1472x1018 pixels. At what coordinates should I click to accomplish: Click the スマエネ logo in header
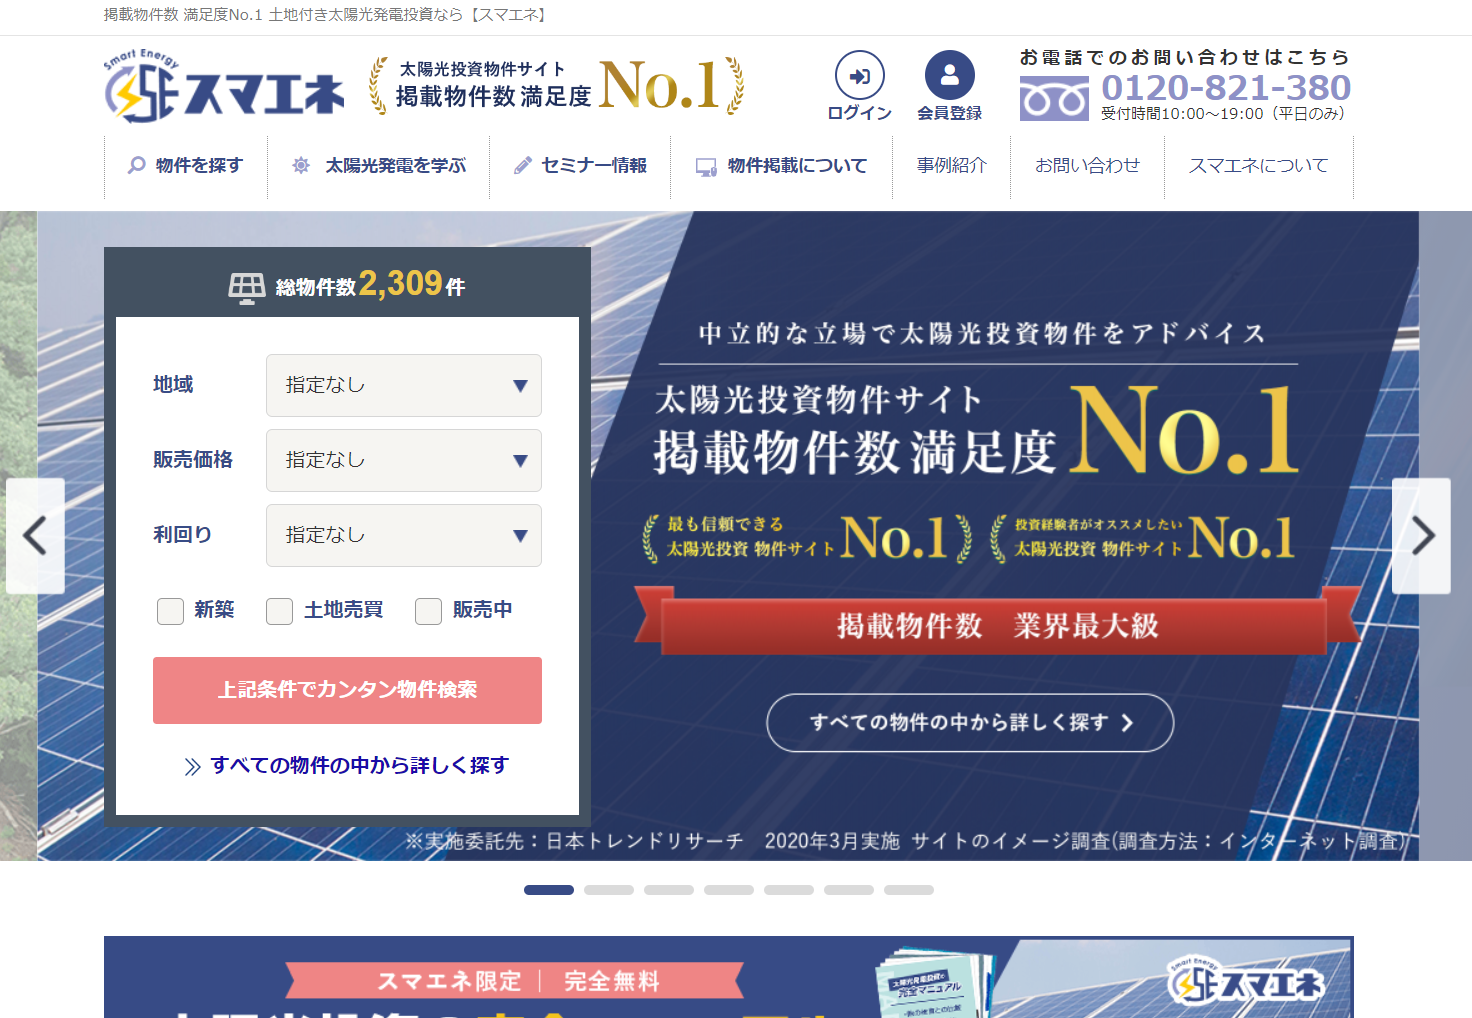[x=224, y=87]
